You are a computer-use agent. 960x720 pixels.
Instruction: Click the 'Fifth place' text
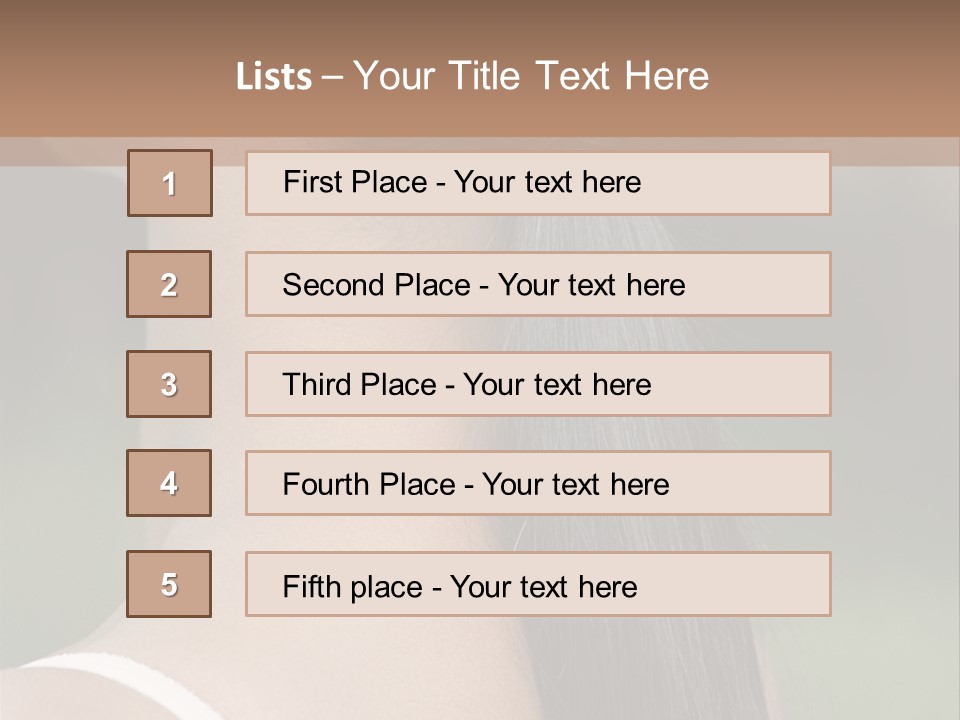[353, 587]
